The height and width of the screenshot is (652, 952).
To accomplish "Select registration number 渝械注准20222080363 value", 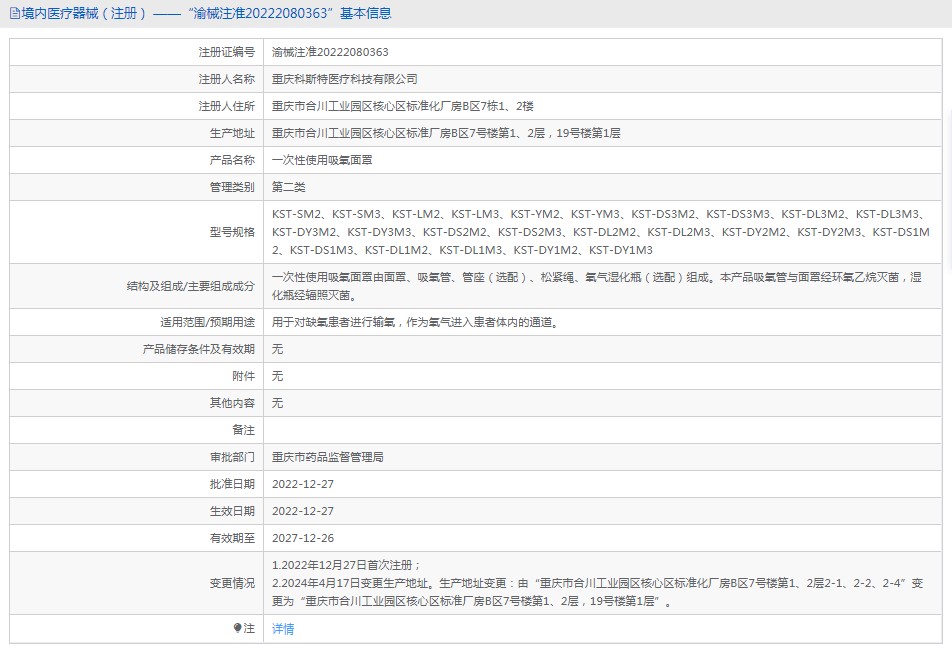I will pos(330,52).
